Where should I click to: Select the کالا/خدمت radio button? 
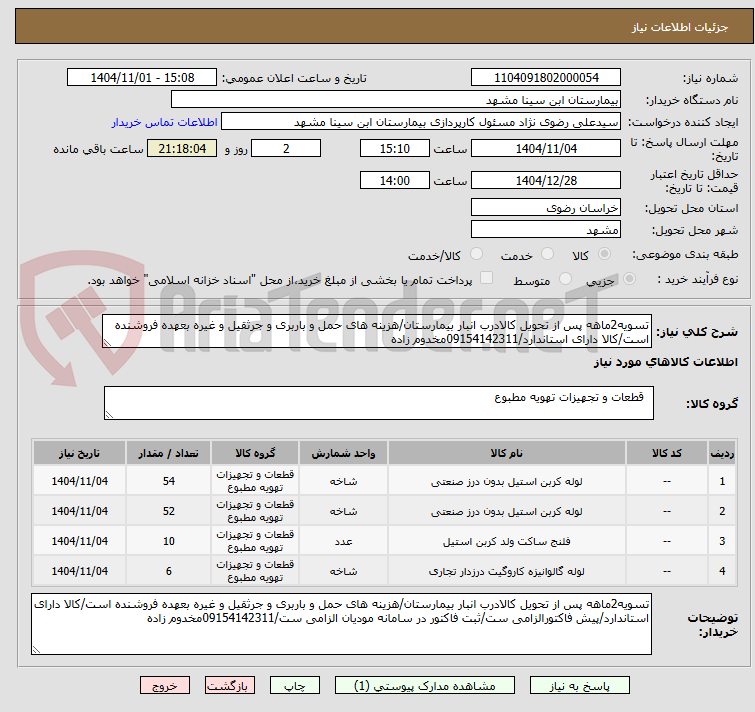[476, 254]
